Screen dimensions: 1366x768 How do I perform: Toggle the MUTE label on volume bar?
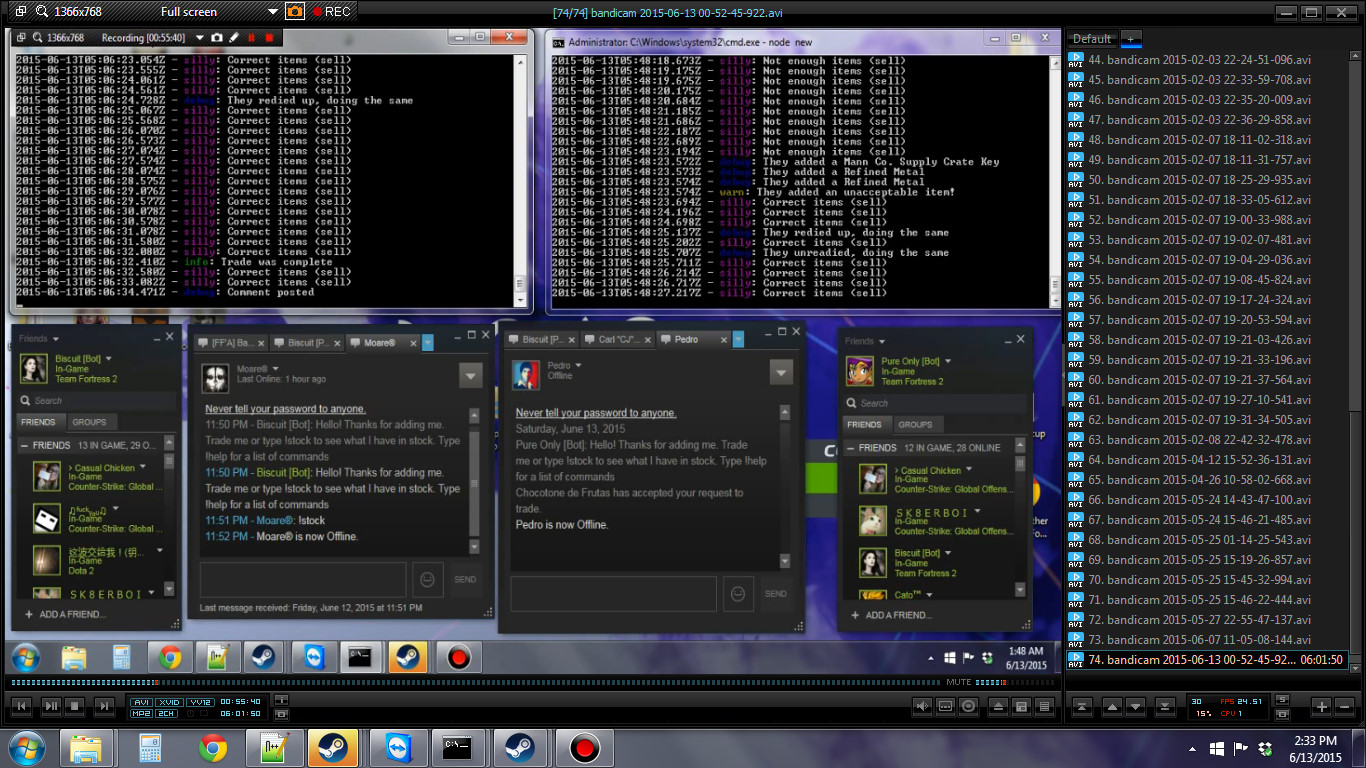[958, 683]
